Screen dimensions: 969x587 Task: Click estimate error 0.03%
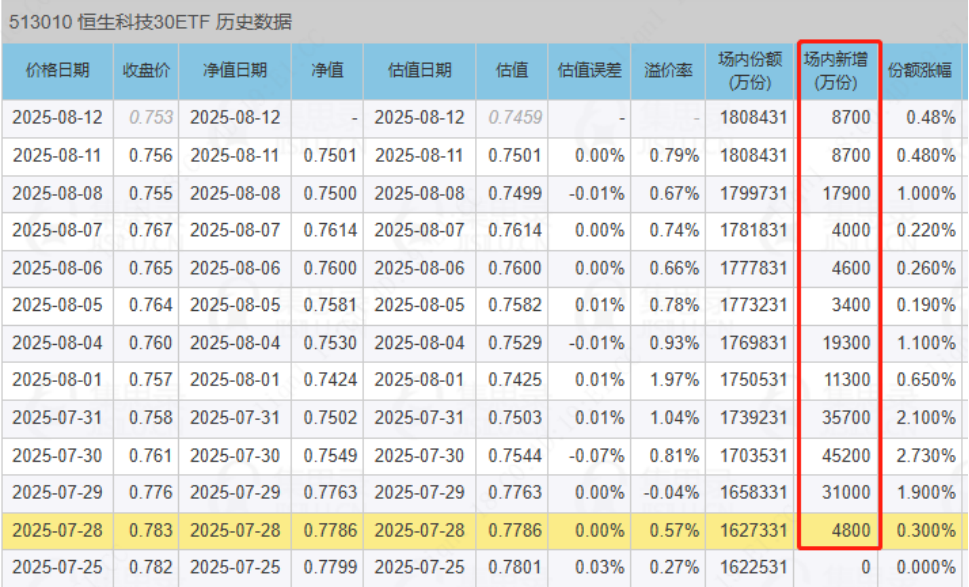tap(599, 567)
